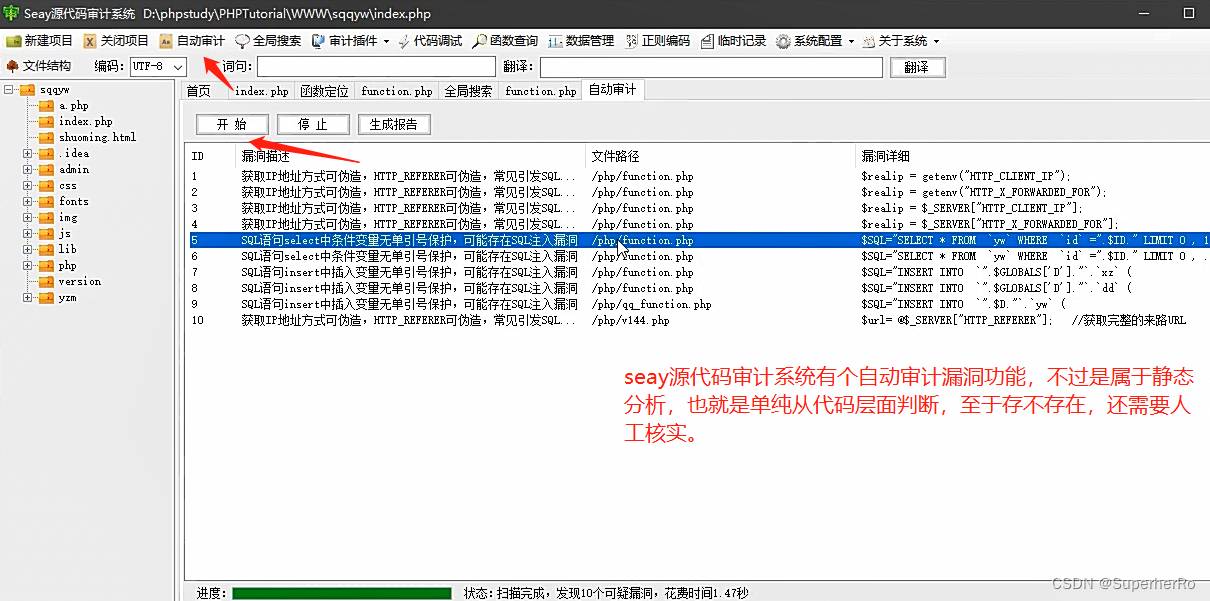The height and width of the screenshot is (601, 1210).
Task: Switch to the index.php tab
Action: point(261,91)
